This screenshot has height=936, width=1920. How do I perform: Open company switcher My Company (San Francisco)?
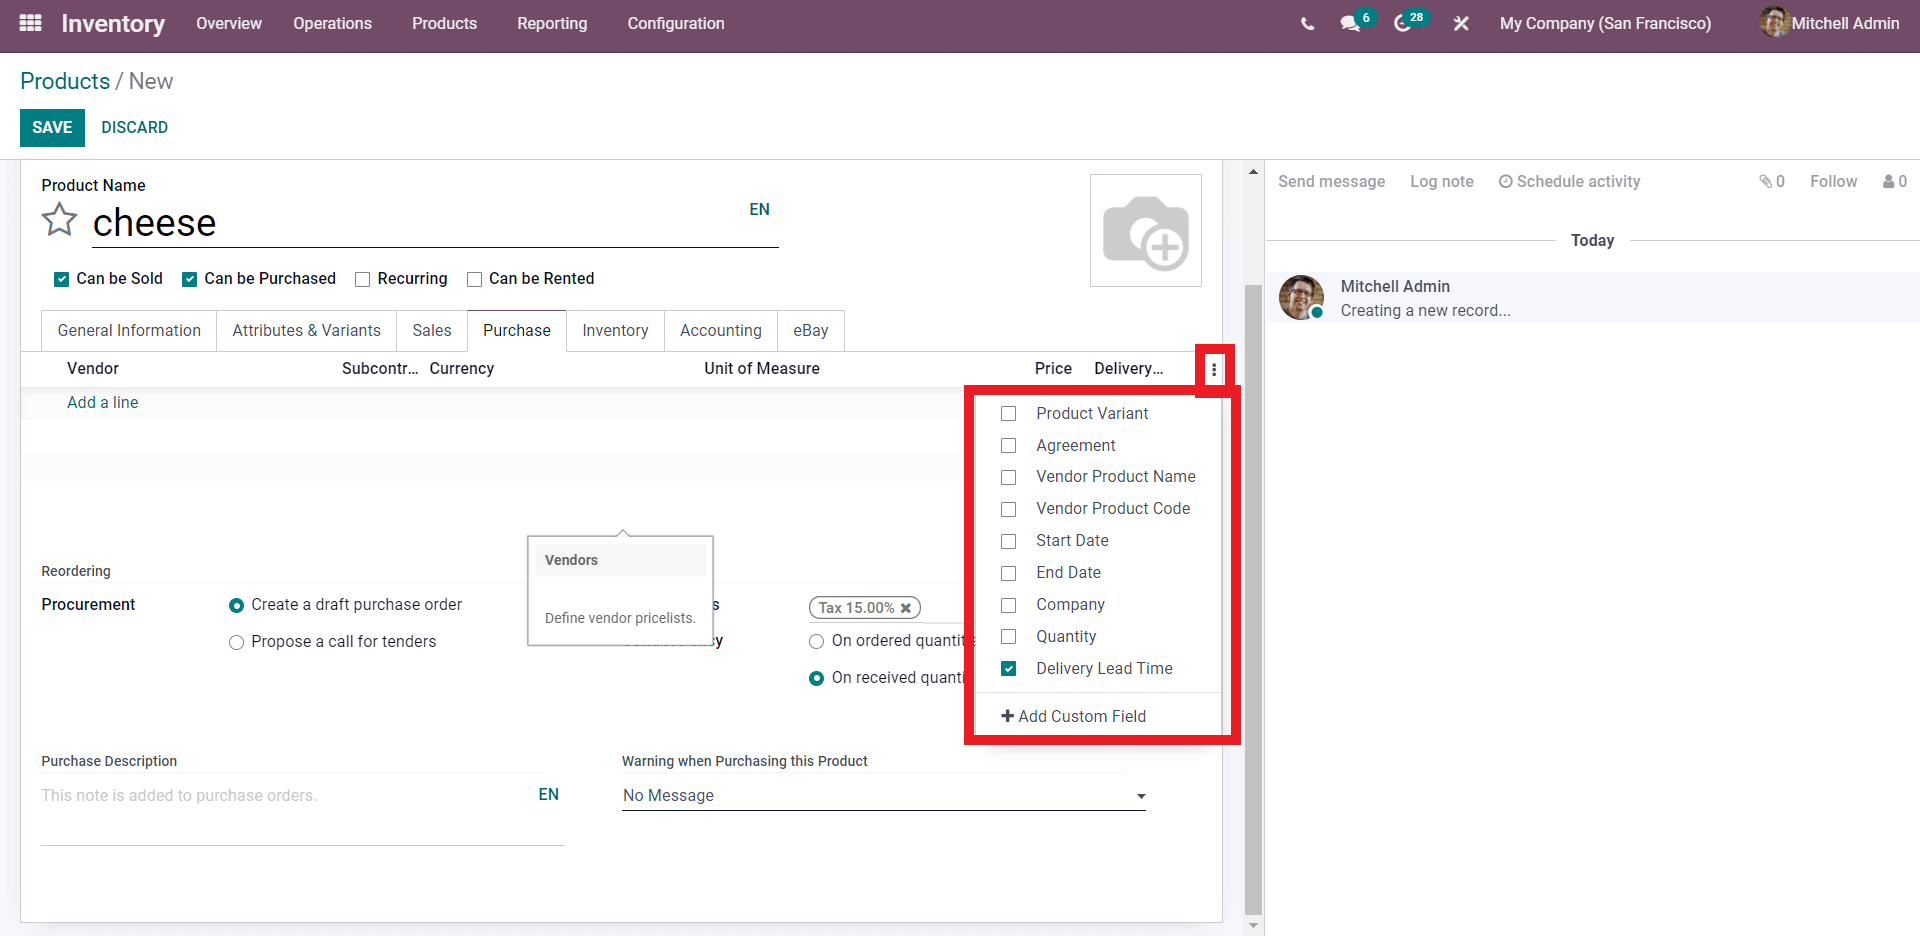(x=1605, y=23)
